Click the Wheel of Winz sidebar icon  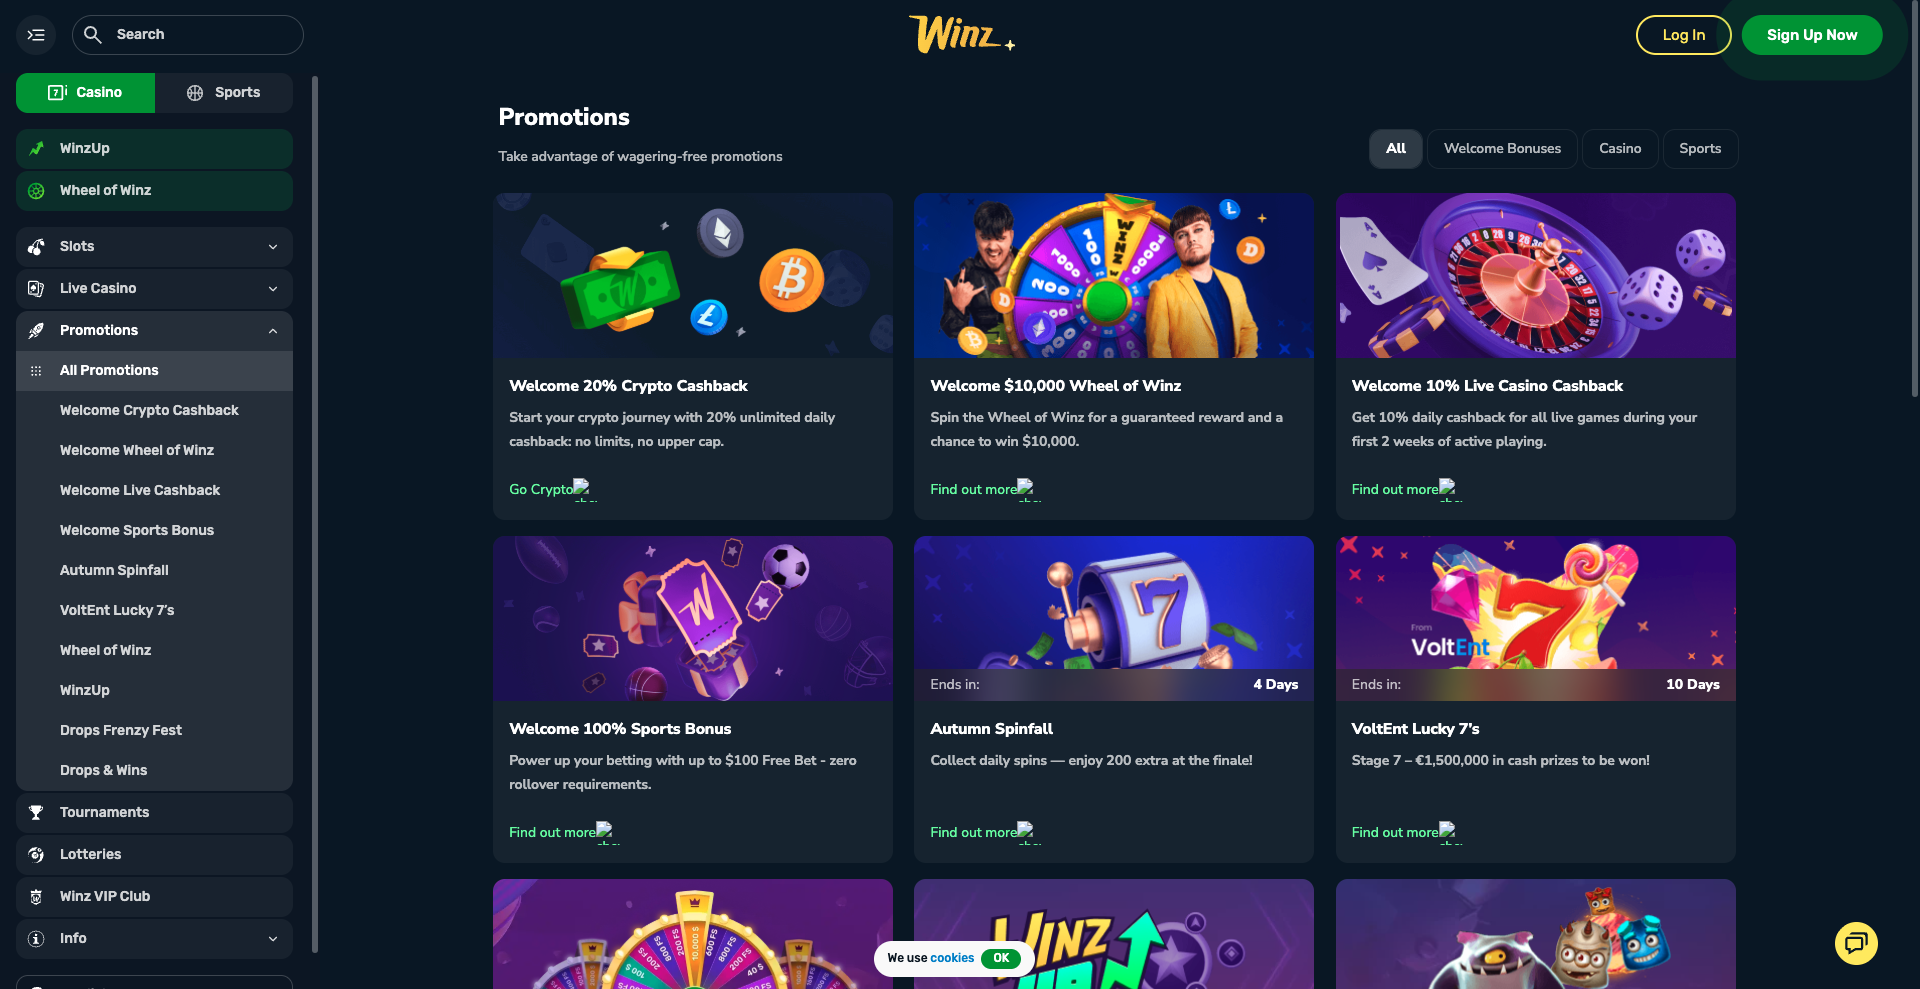[36, 191]
